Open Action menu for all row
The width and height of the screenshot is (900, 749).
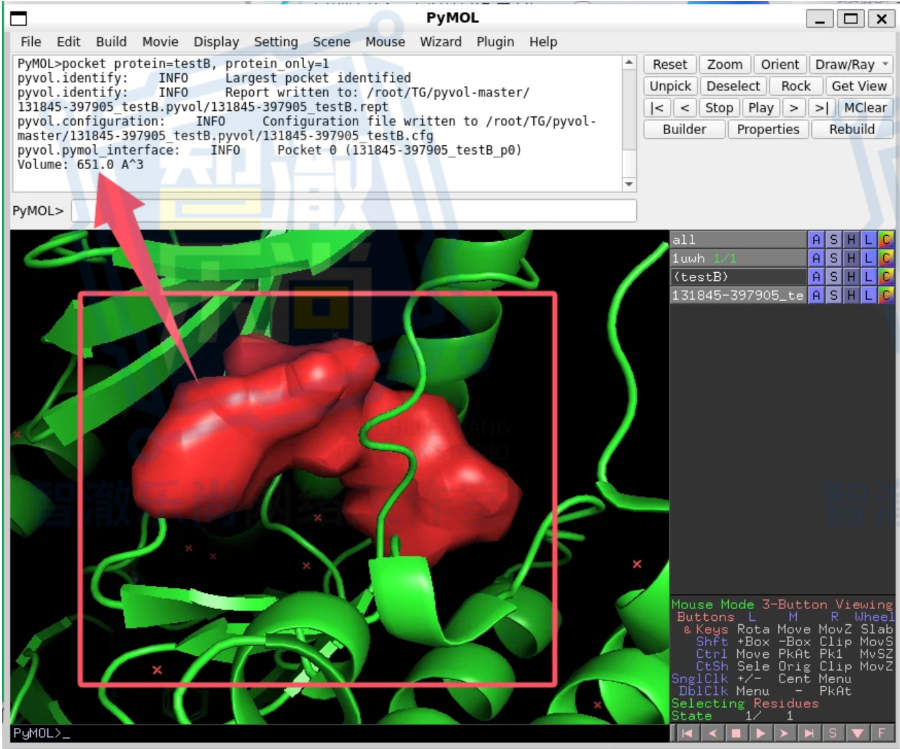pos(816,239)
